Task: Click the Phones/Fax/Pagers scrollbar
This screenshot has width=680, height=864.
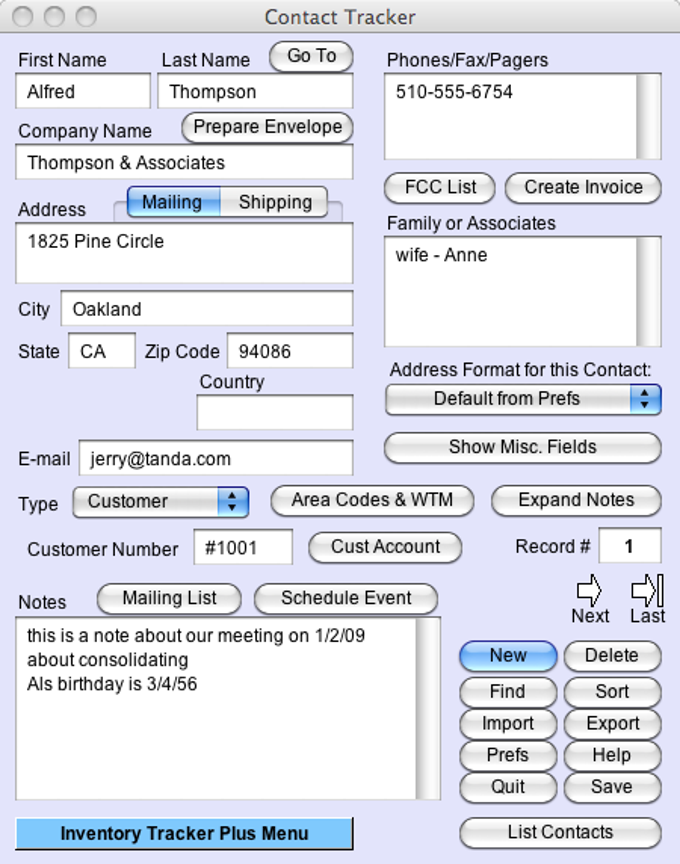Action: tap(649, 117)
